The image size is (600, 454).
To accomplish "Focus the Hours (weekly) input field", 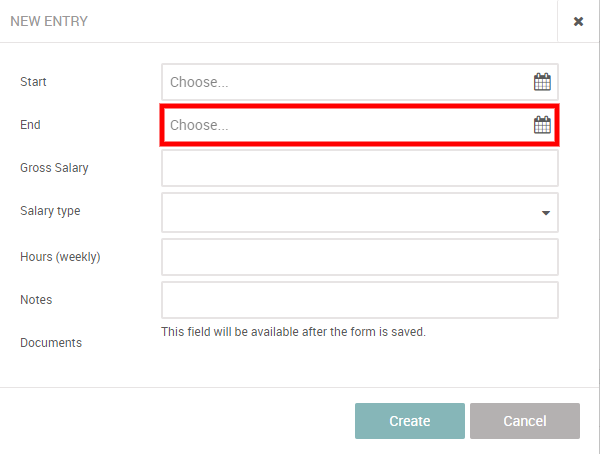I will tap(359, 256).
